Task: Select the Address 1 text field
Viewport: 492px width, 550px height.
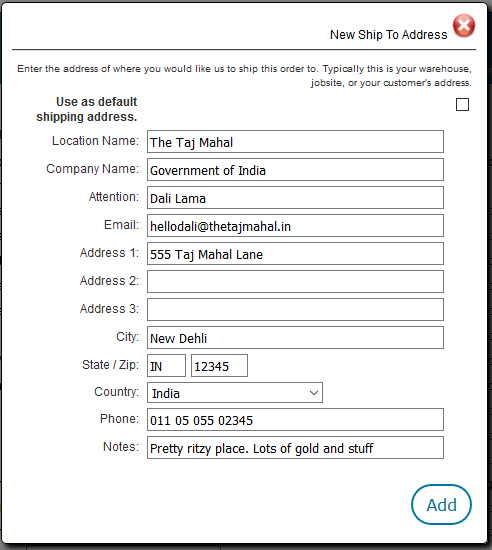Action: pos(295,254)
